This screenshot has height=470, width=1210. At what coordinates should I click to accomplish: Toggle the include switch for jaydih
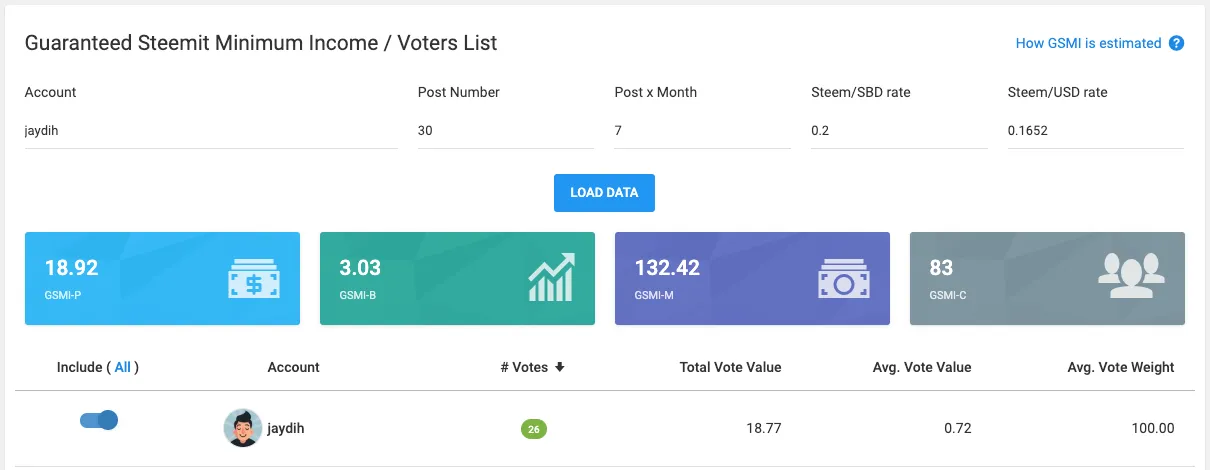99,420
